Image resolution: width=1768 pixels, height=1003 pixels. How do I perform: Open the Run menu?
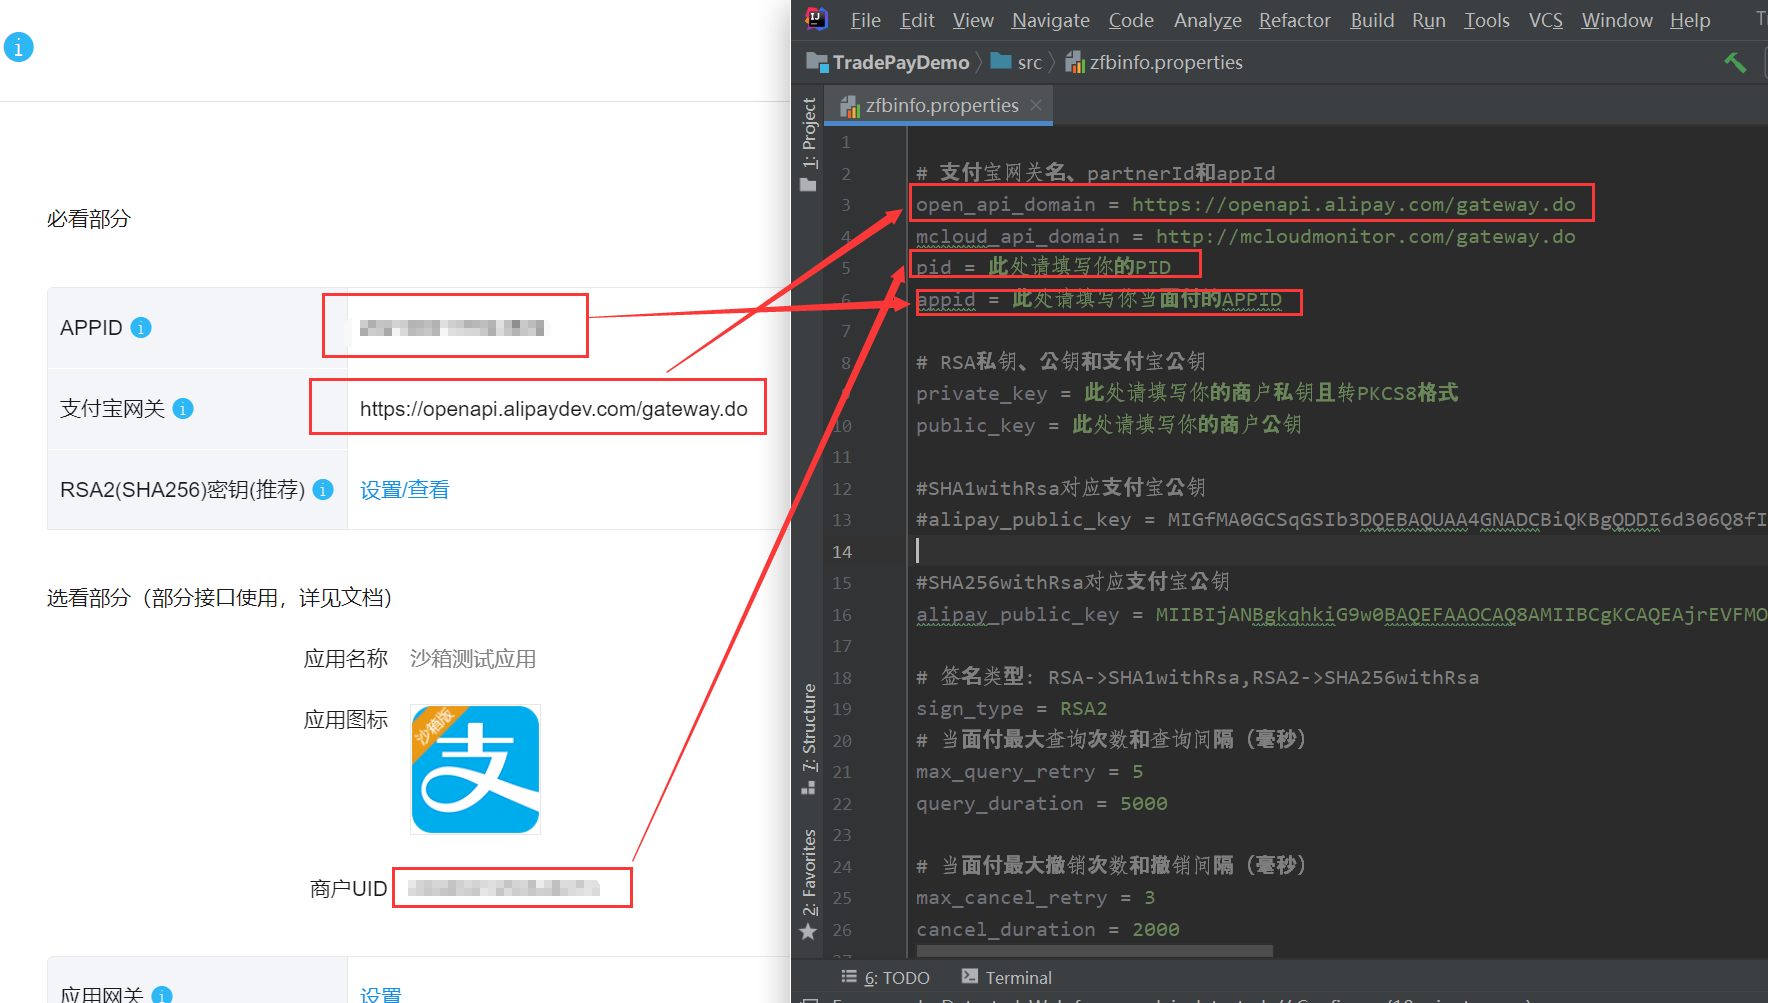[1429, 20]
